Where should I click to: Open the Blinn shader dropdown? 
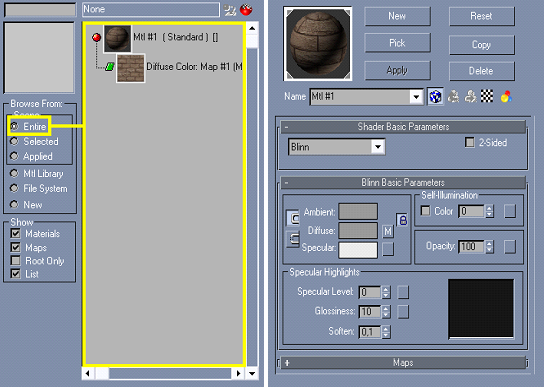click(378, 147)
